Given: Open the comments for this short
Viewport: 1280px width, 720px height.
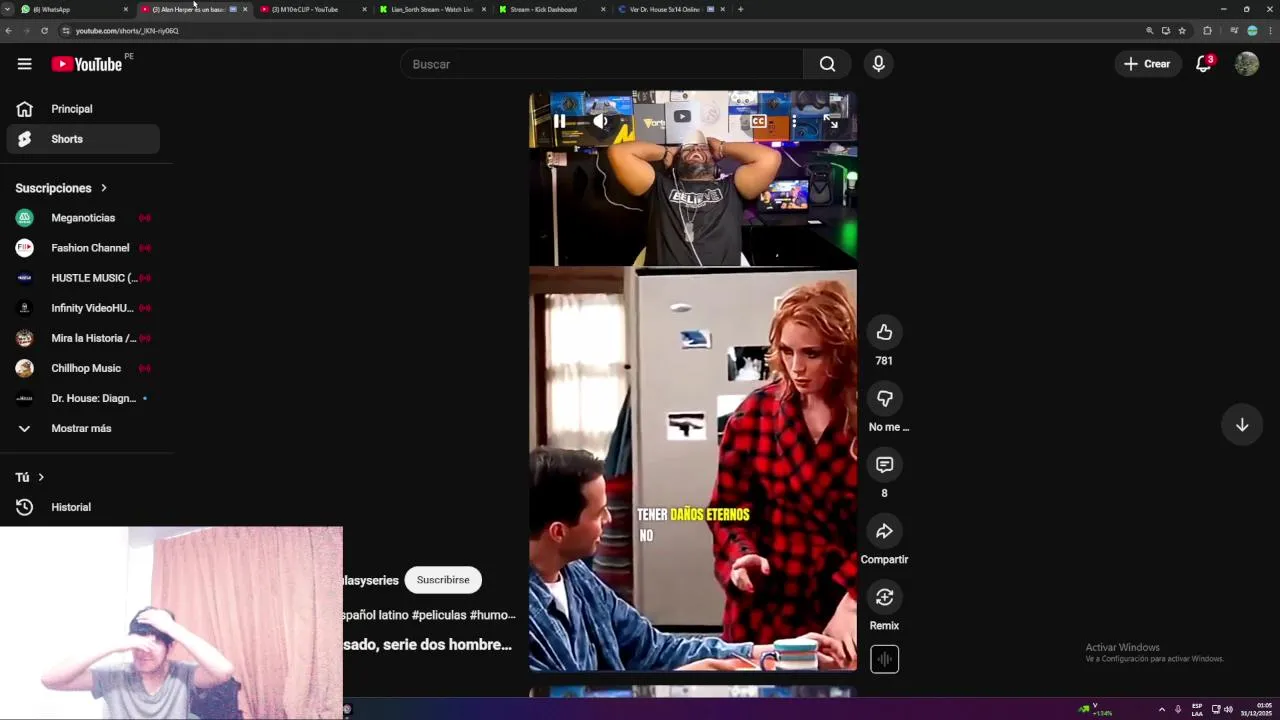Looking at the screenshot, I should tap(884, 465).
